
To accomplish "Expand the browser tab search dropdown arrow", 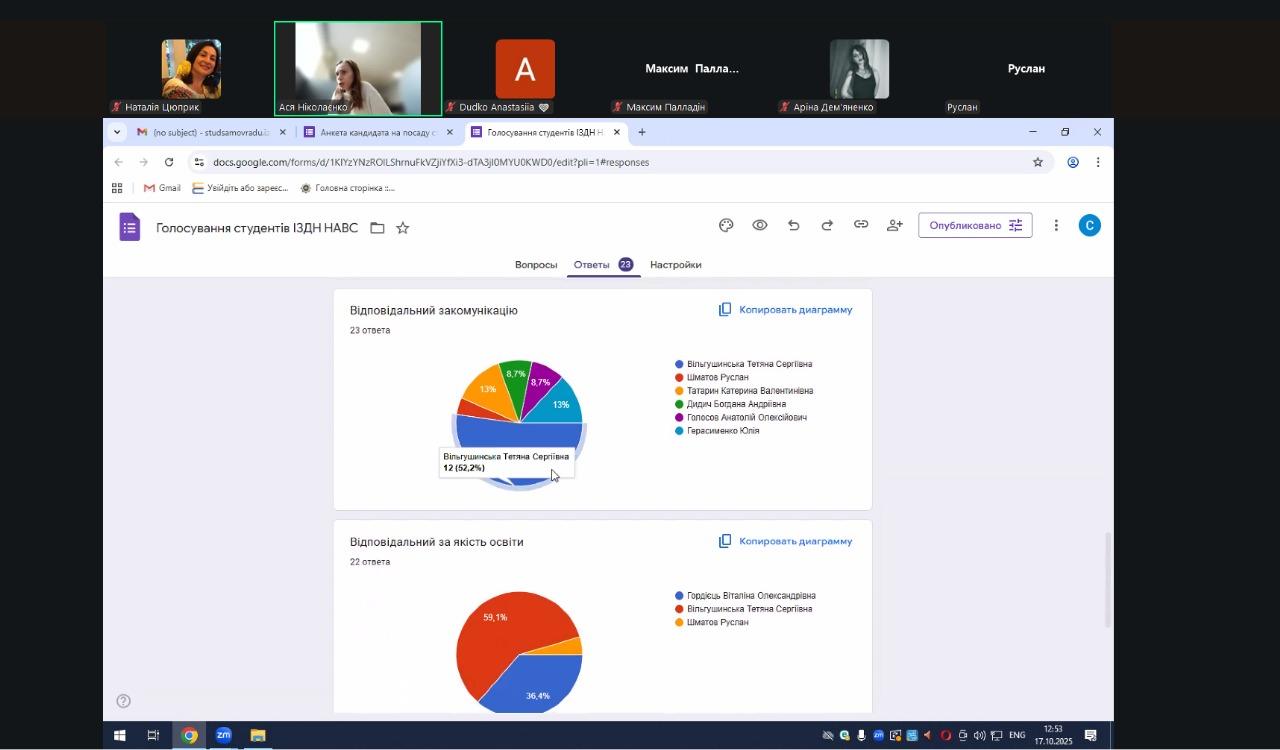I will click(x=117, y=132).
